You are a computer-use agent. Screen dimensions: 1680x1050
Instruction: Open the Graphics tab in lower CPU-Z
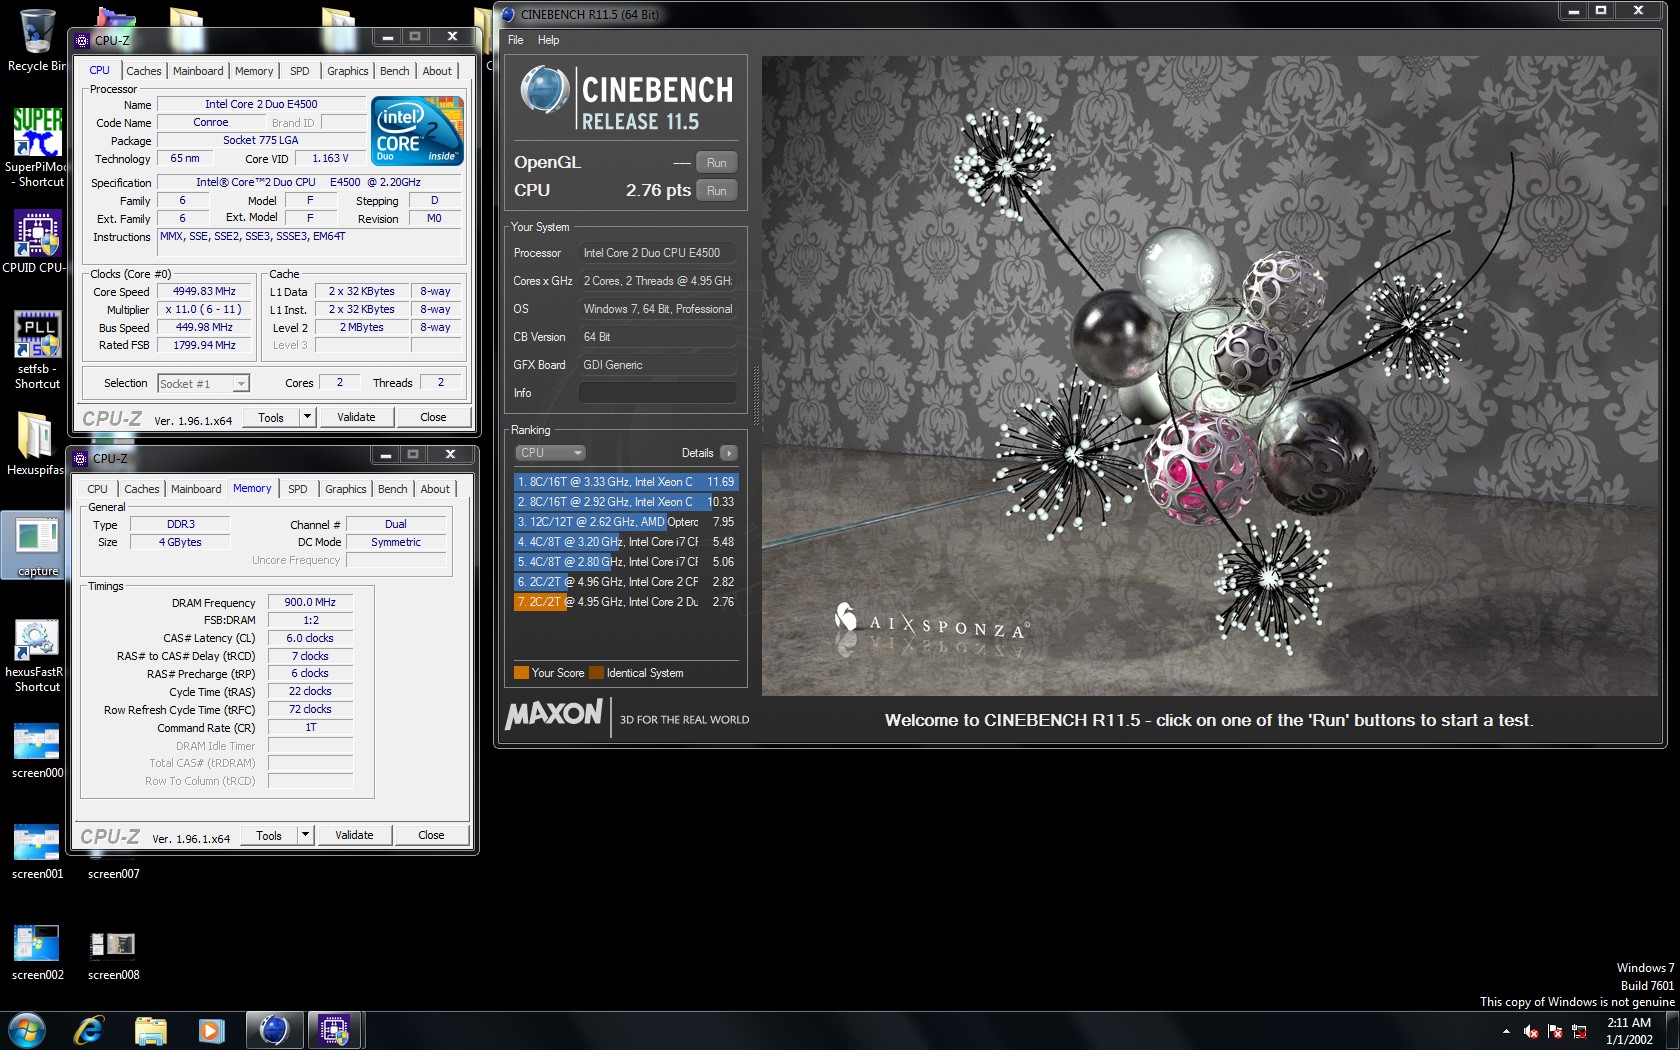click(x=346, y=489)
